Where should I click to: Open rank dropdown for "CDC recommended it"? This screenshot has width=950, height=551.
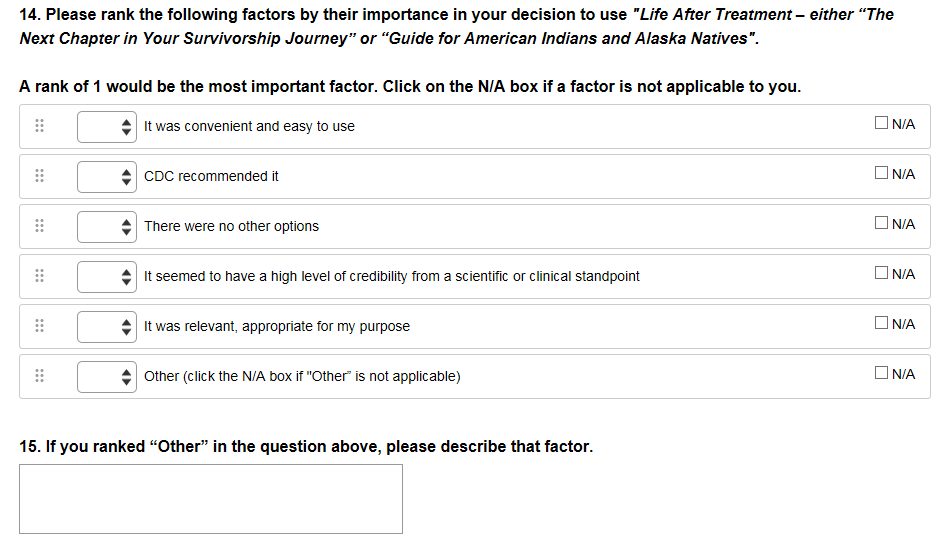pyautogui.click(x=106, y=177)
